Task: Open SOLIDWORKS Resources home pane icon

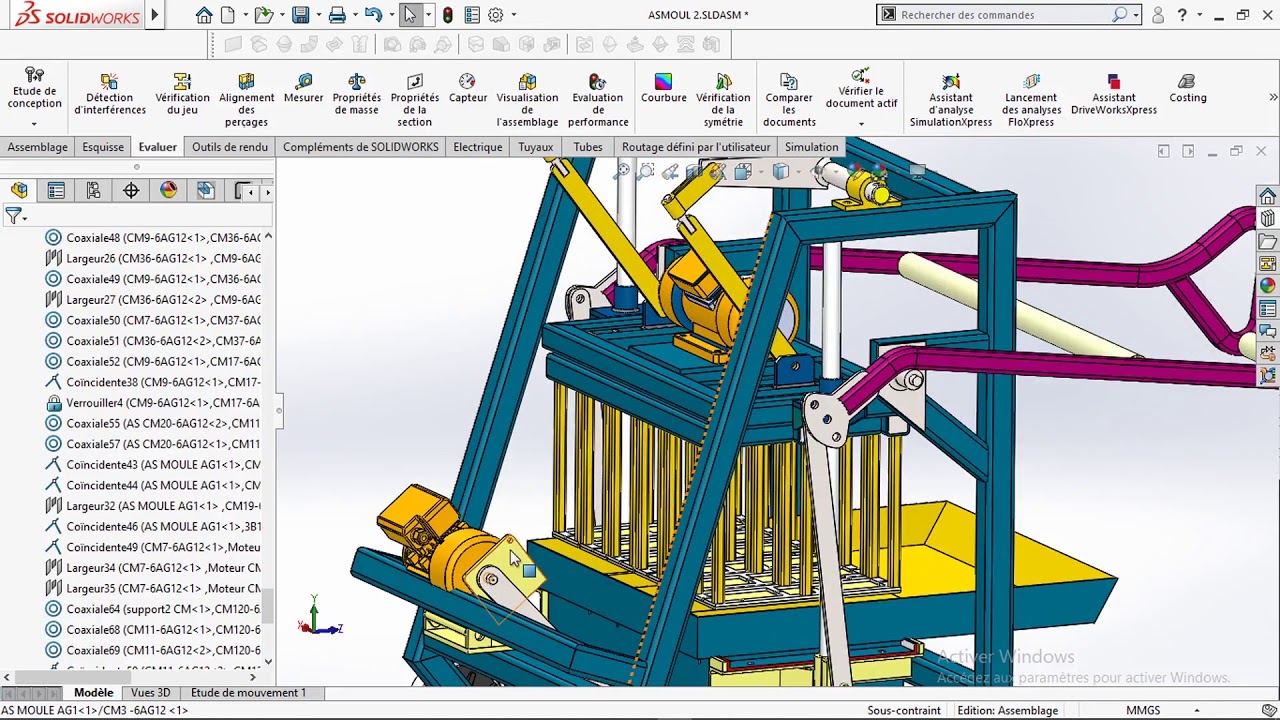Action: [x=1268, y=195]
